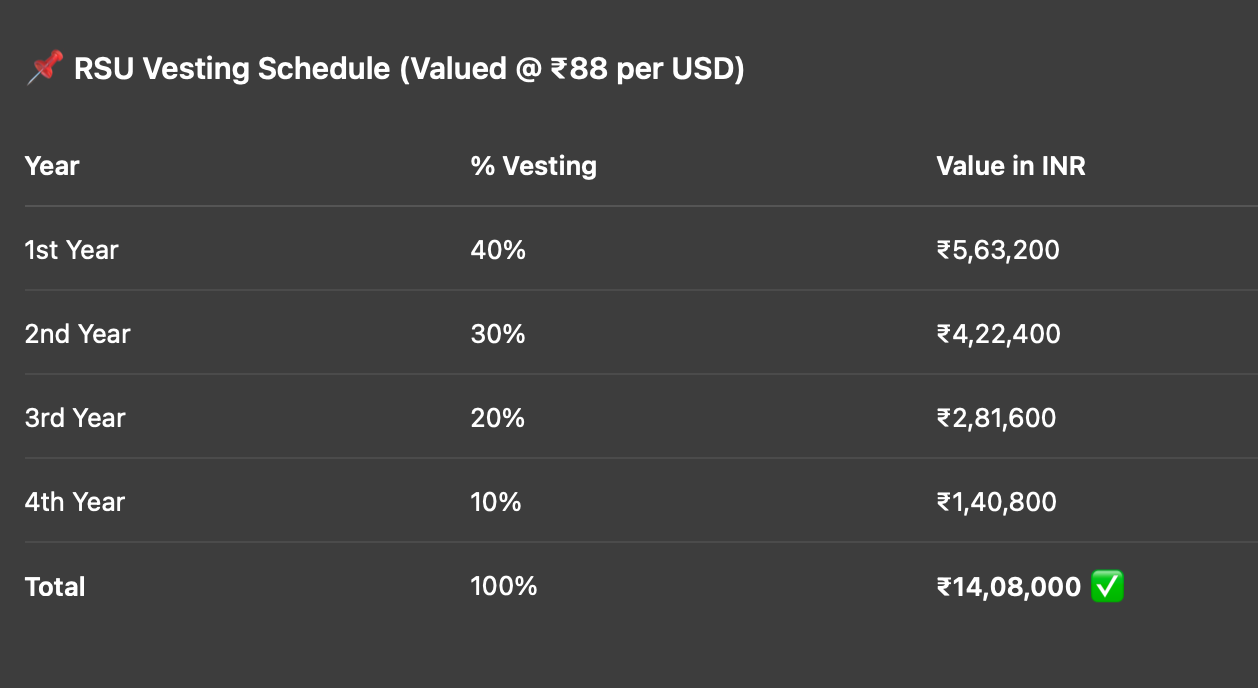Click the ₹5,63,200 value cell

point(998,250)
